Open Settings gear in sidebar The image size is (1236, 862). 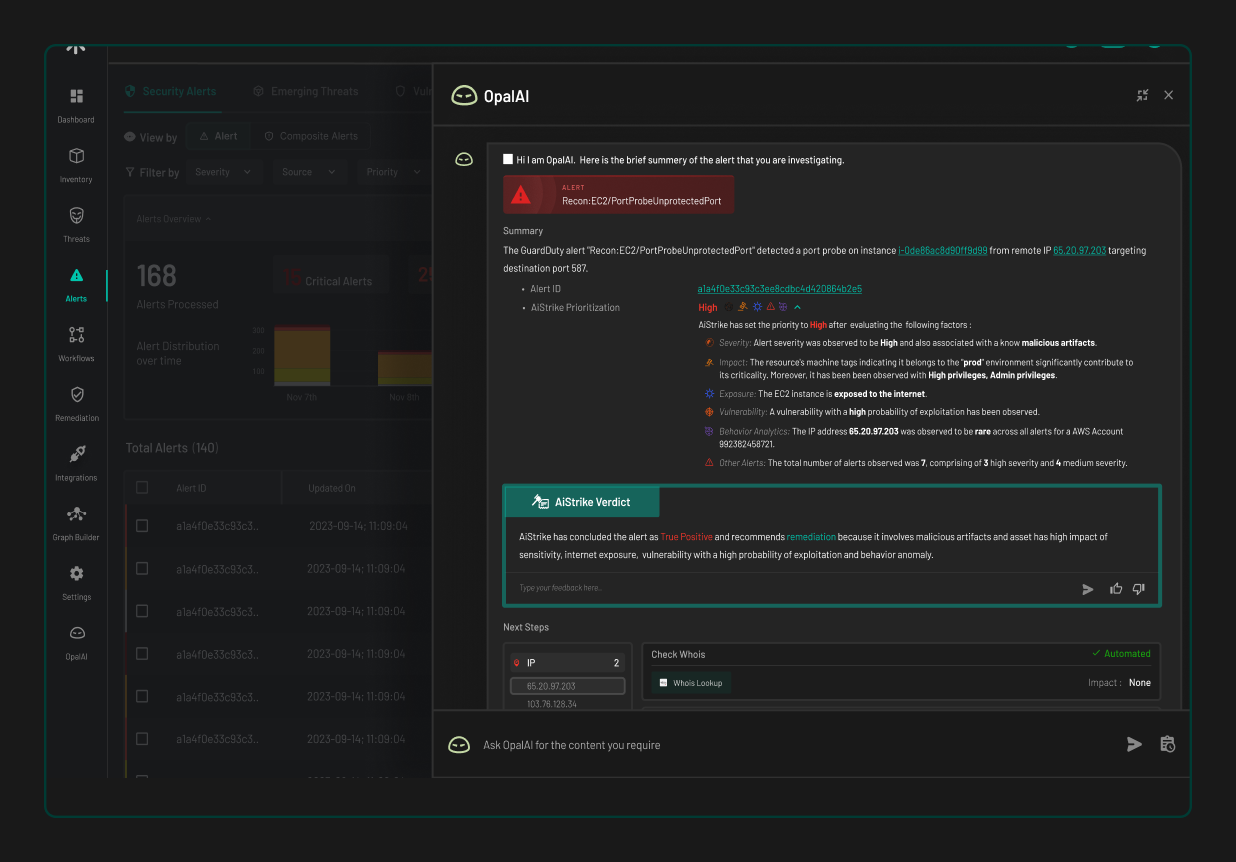coord(76,574)
